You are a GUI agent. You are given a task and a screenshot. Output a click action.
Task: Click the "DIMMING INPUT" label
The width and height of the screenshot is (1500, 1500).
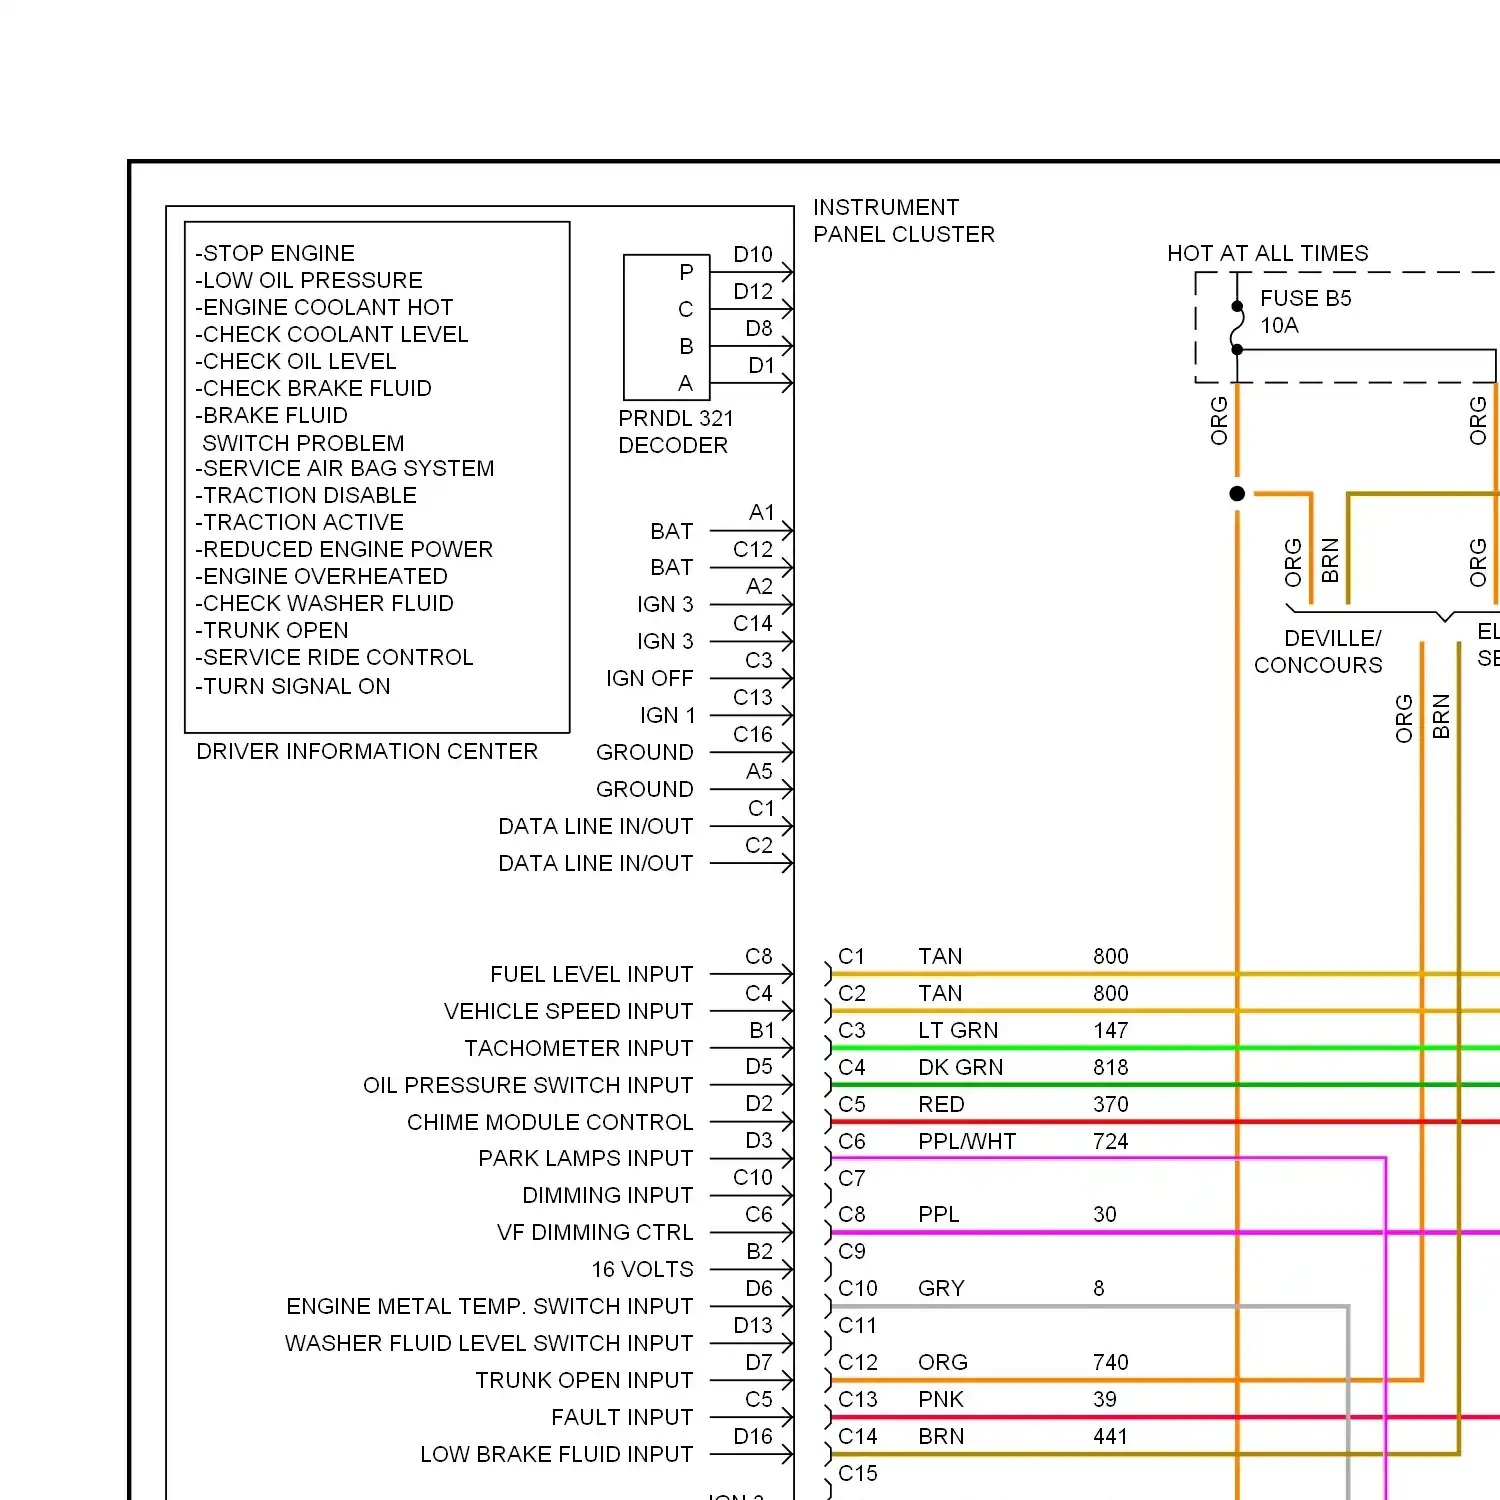(x=608, y=1196)
